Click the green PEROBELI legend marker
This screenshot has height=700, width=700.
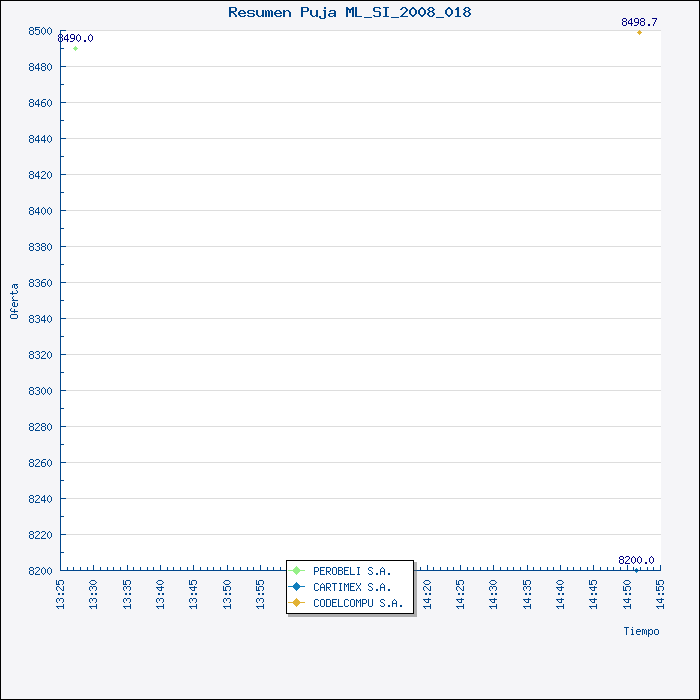pos(297,571)
